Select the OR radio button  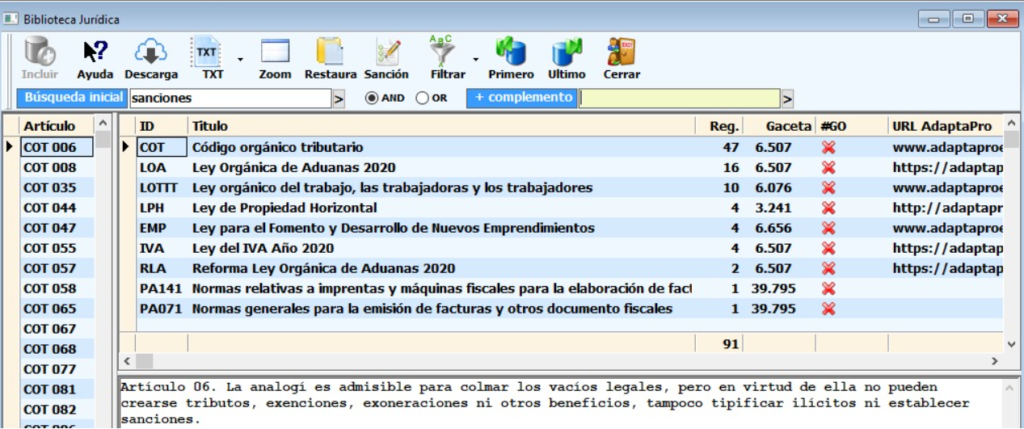(x=422, y=98)
